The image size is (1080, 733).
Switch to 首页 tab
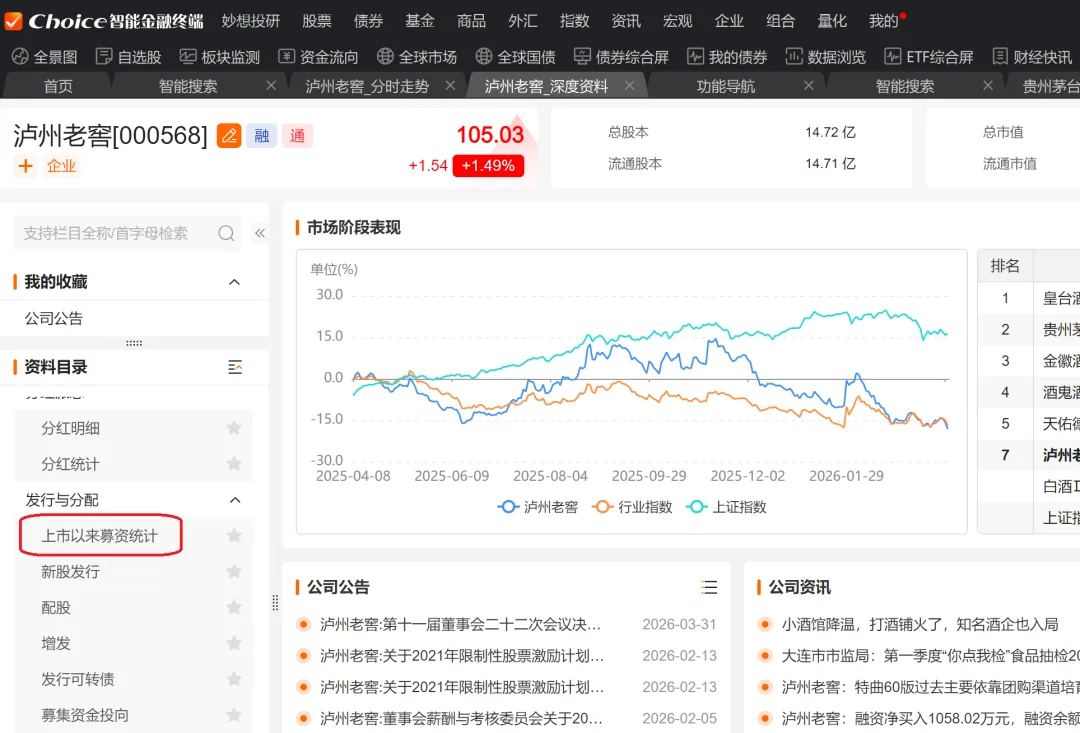point(58,86)
